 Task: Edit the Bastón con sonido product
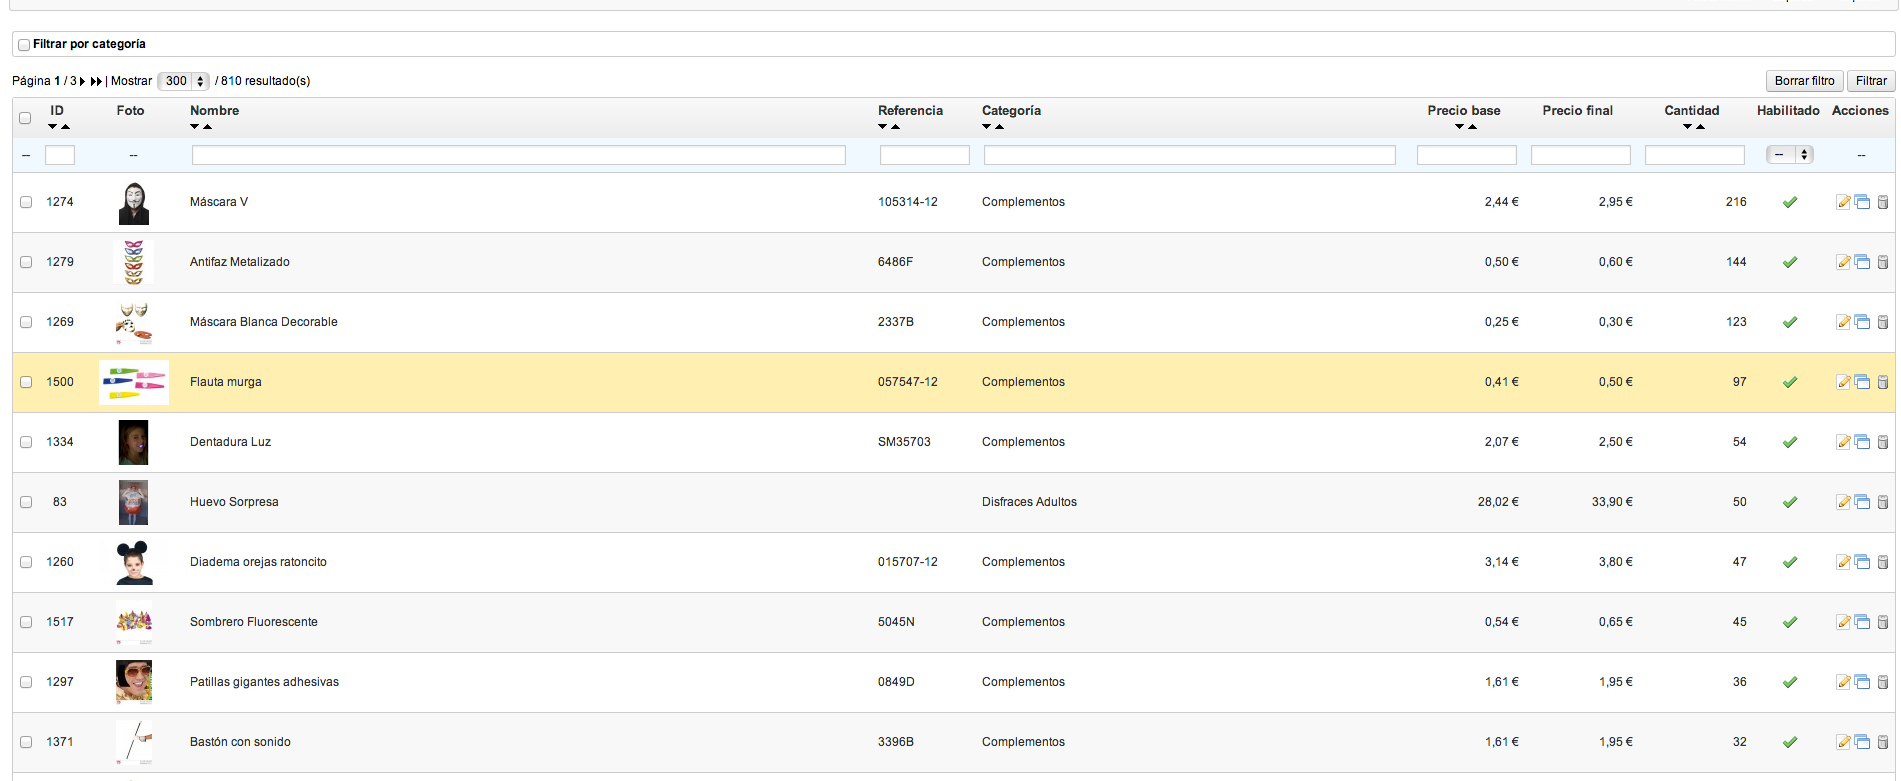(1843, 742)
